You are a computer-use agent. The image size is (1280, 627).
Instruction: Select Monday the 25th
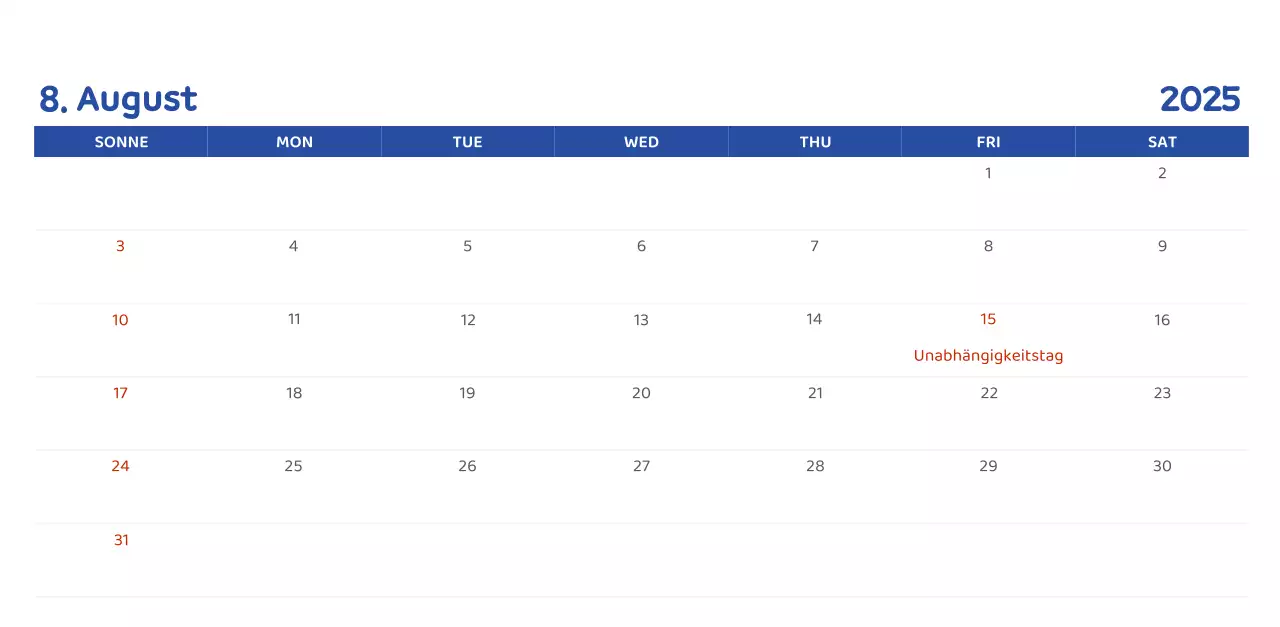click(293, 466)
